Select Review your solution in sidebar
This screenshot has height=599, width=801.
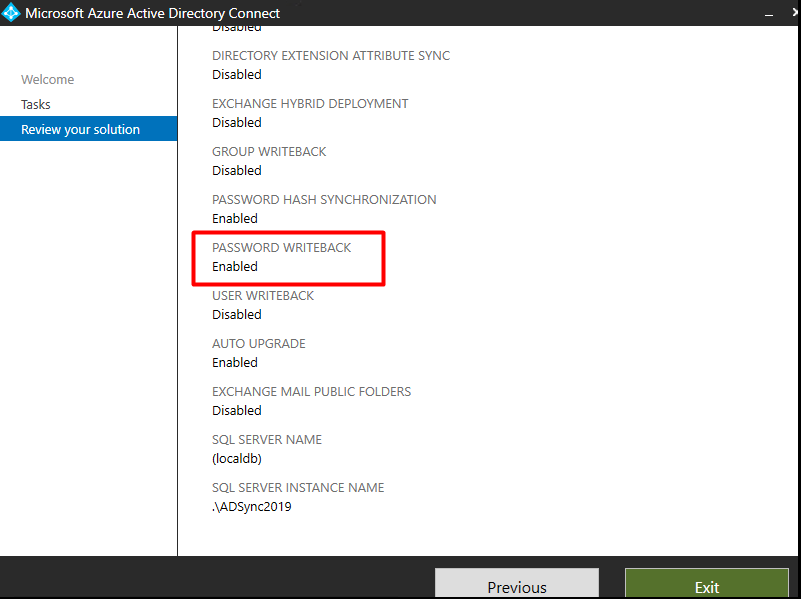80,129
